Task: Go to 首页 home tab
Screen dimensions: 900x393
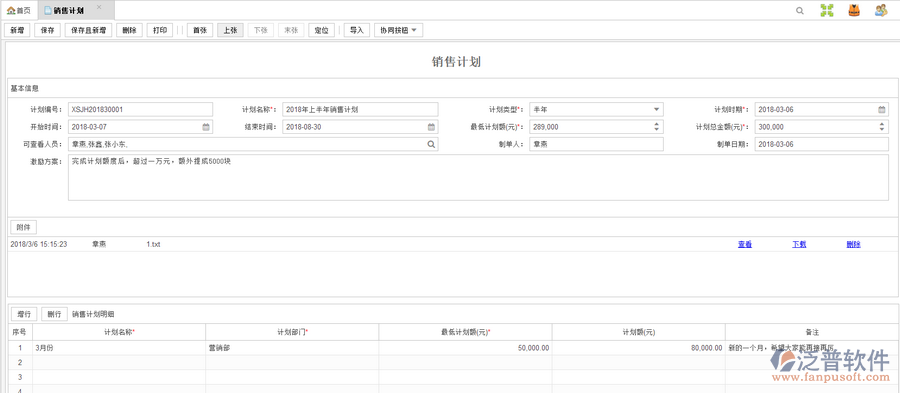Action: 19,11
